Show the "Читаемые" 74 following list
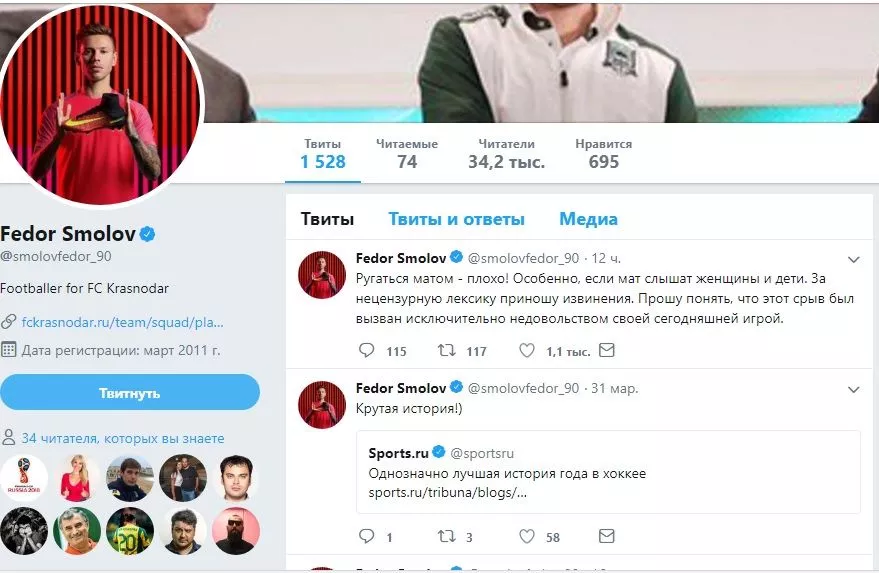This screenshot has height=573, width=879. [407, 153]
